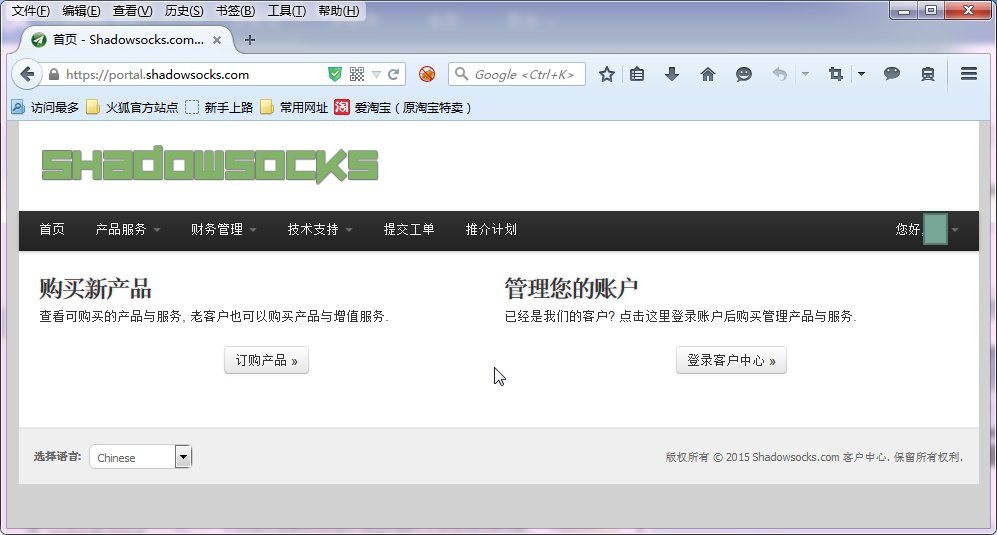Open the 提交工单 page

click(x=409, y=230)
